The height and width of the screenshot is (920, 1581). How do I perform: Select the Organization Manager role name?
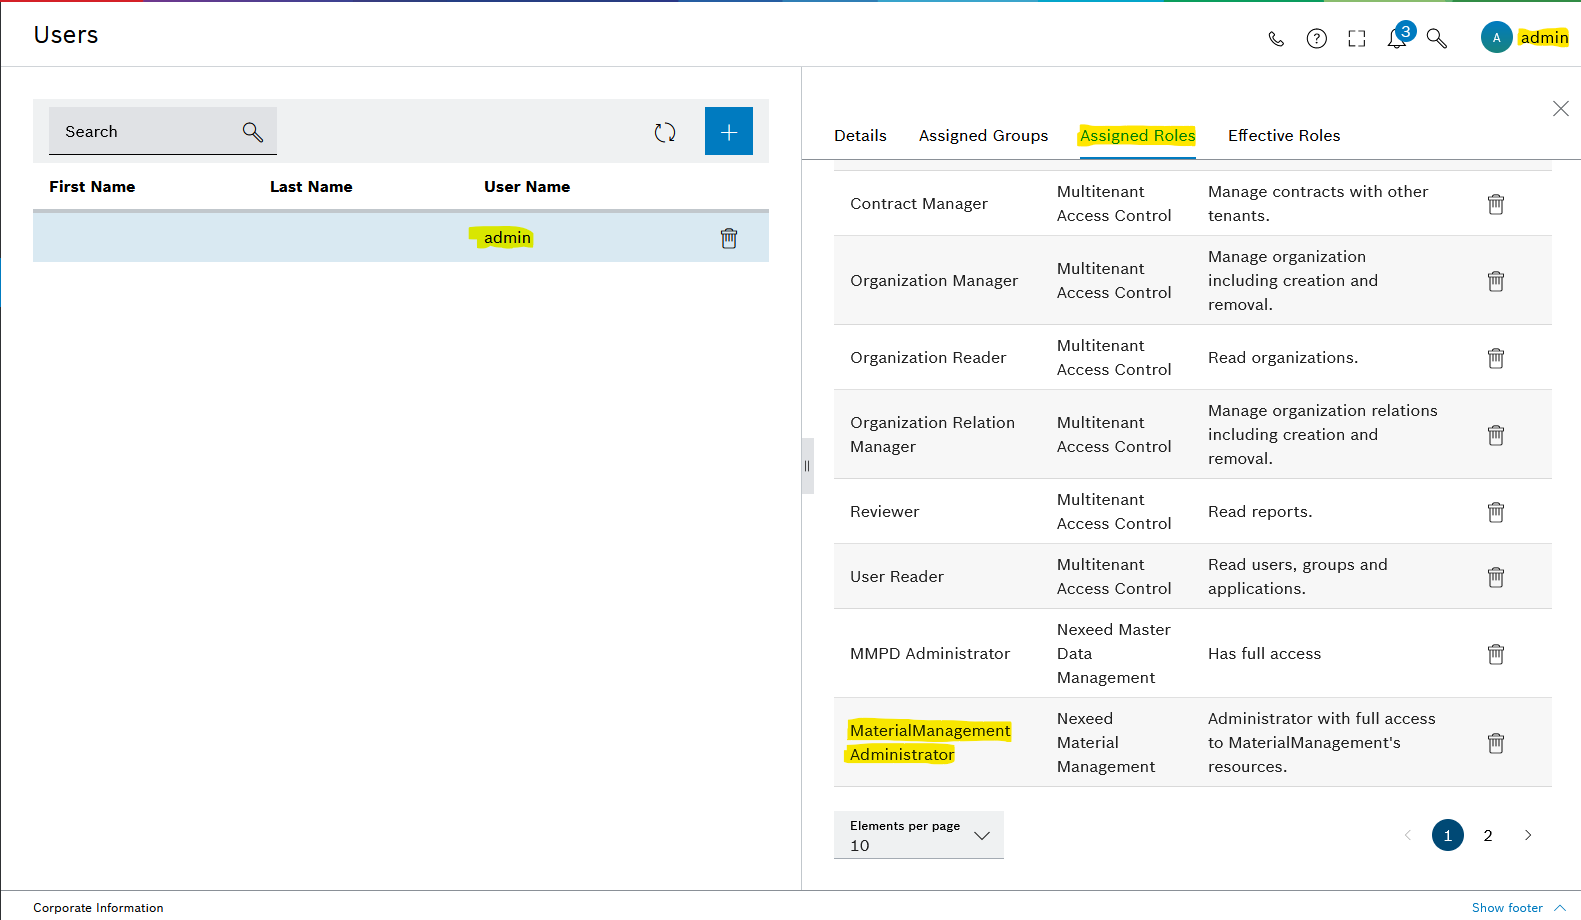coord(934,281)
